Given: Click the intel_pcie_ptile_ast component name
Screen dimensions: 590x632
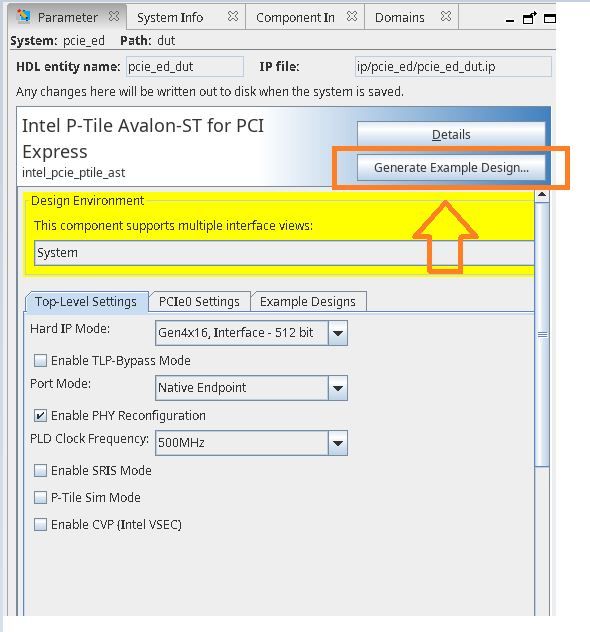Looking at the screenshot, I should 73,173.
